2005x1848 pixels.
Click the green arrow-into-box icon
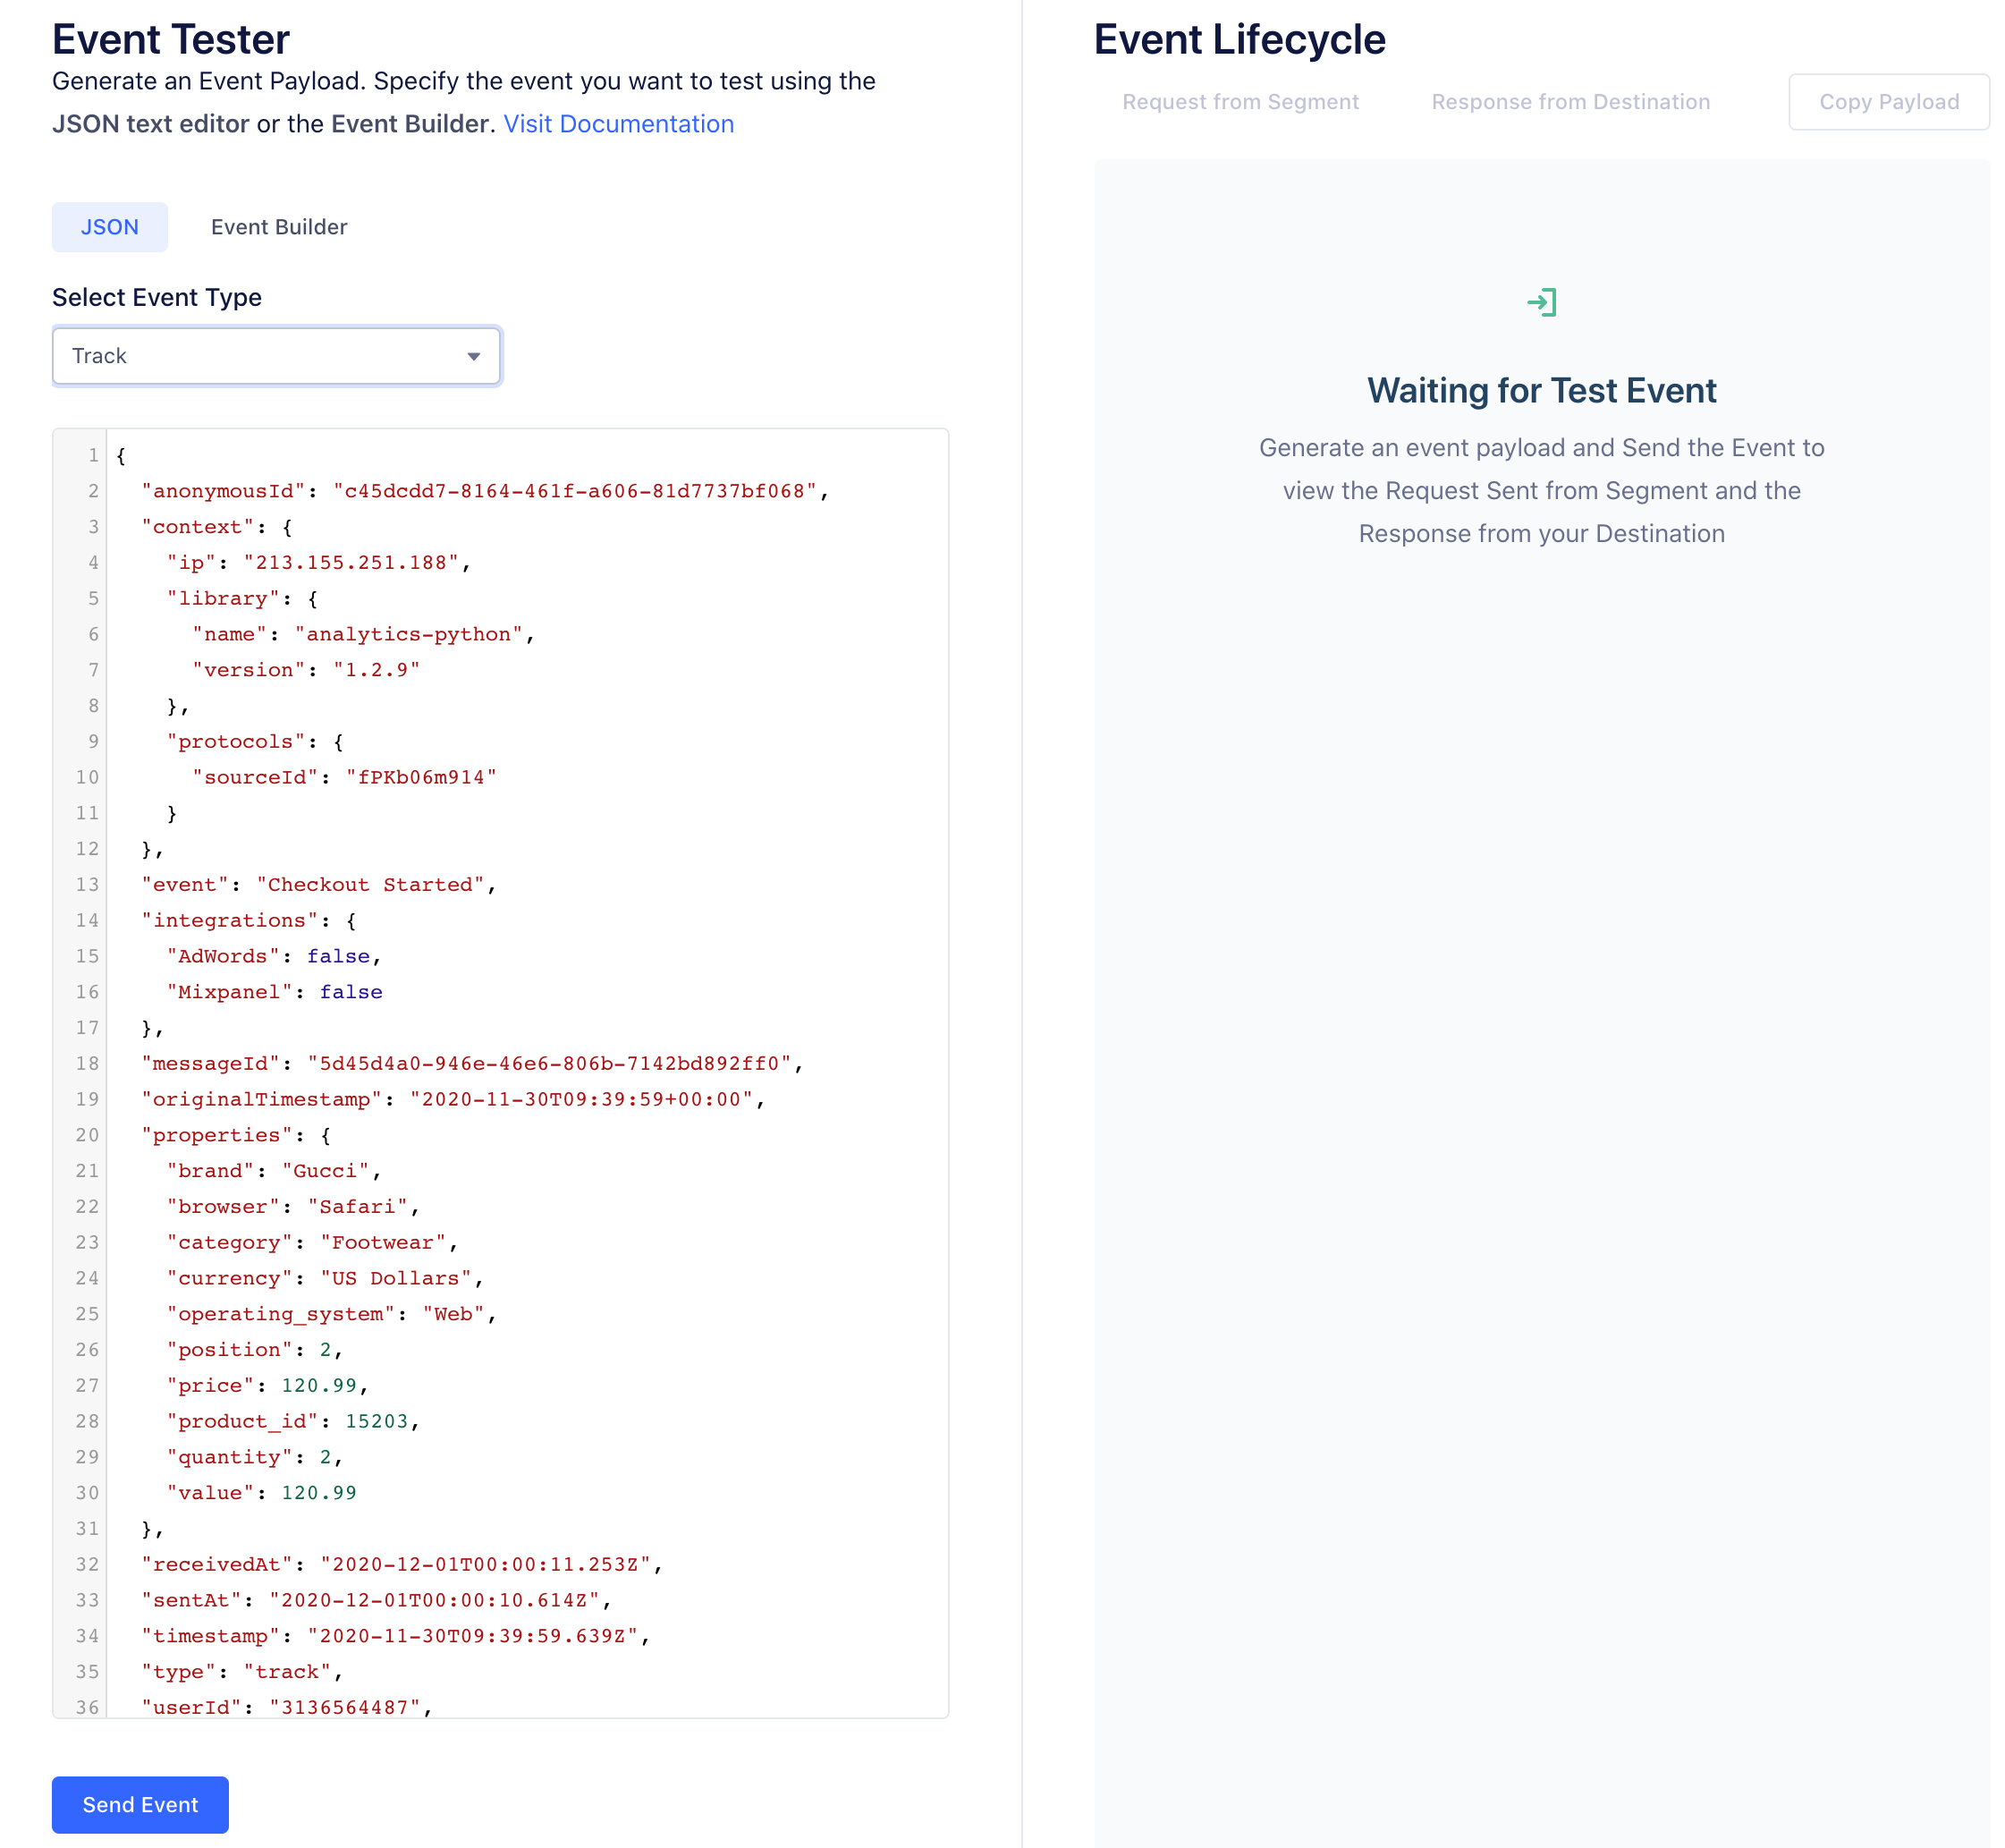click(x=1541, y=302)
